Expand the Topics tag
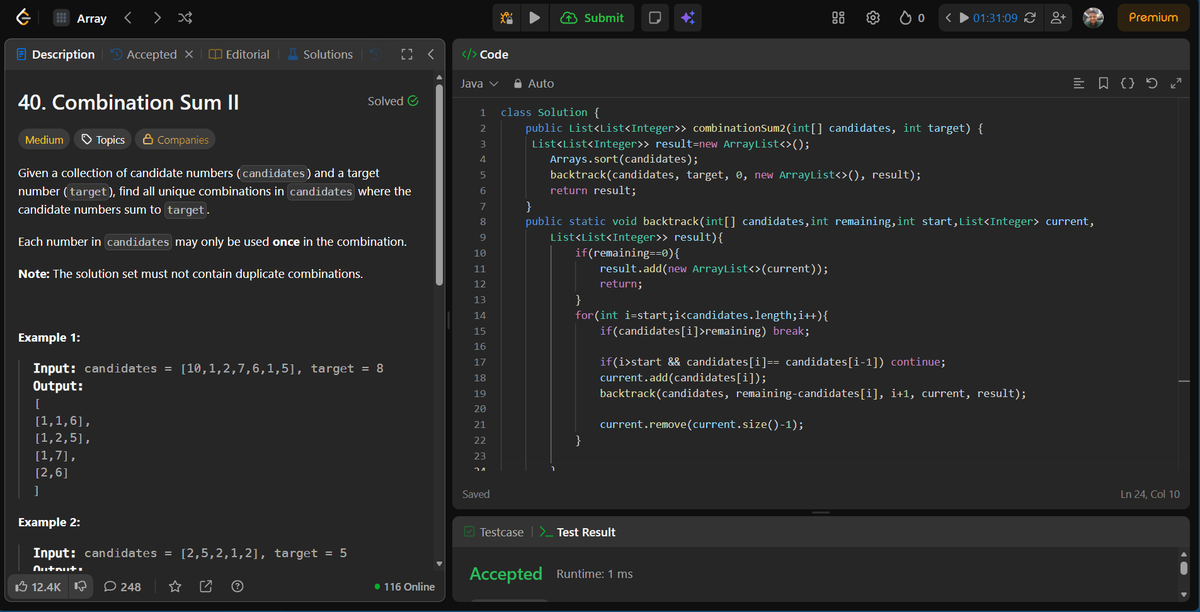The image size is (1200, 612). tap(103, 140)
